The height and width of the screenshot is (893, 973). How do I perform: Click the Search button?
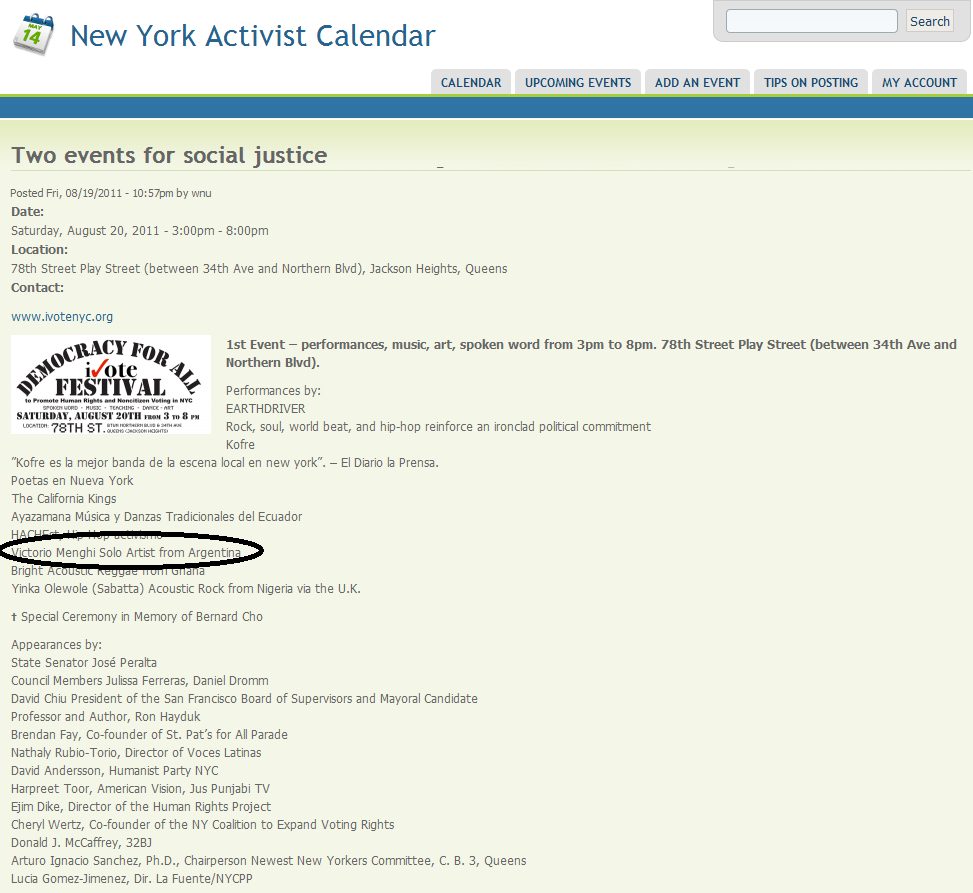[930, 21]
